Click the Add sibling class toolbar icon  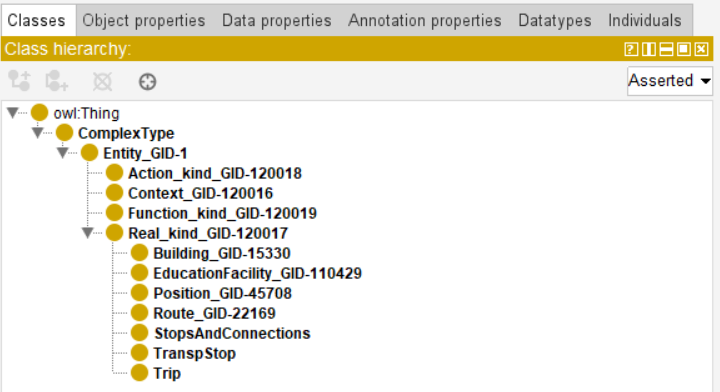[56, 81]
